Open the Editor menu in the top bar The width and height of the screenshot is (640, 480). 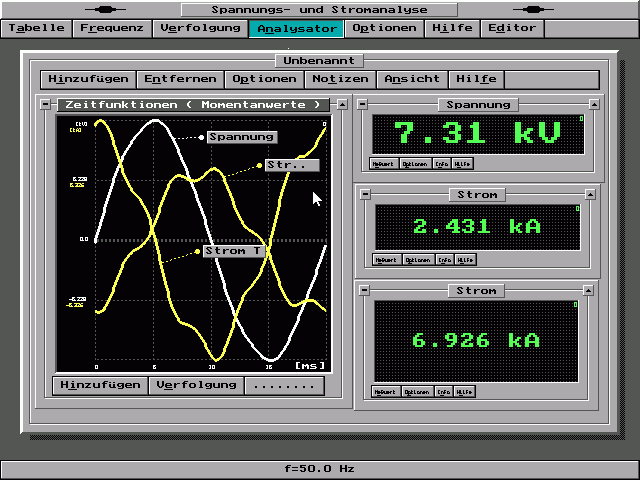512,28
